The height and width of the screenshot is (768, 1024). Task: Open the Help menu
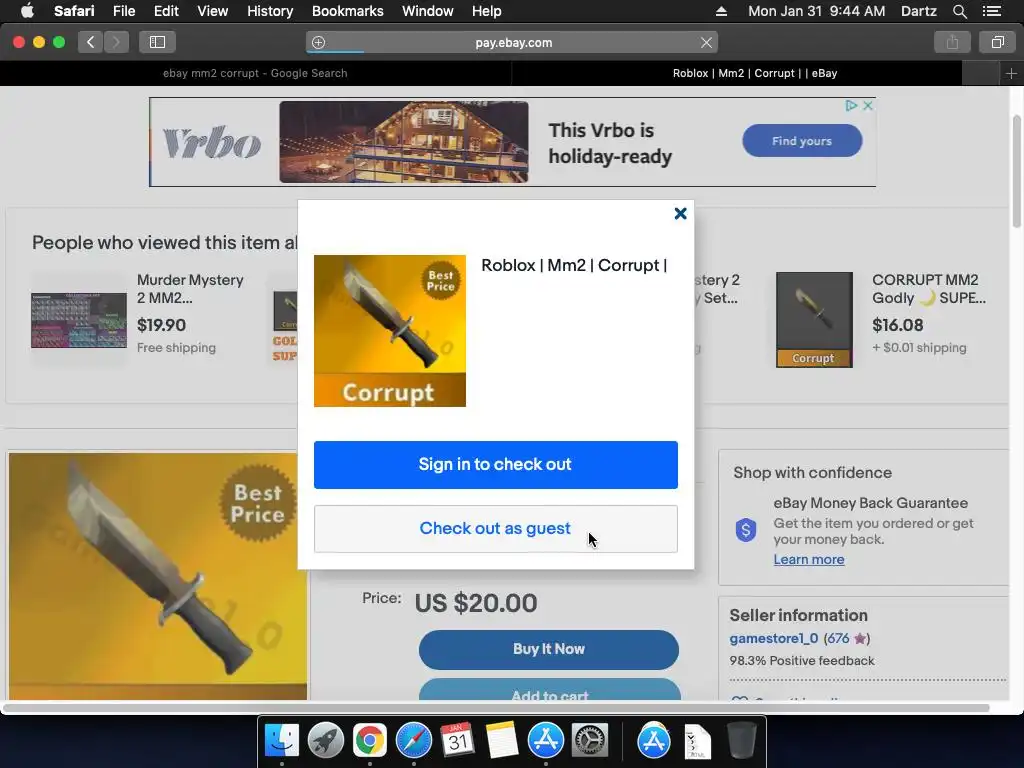(x=487, y=11)
